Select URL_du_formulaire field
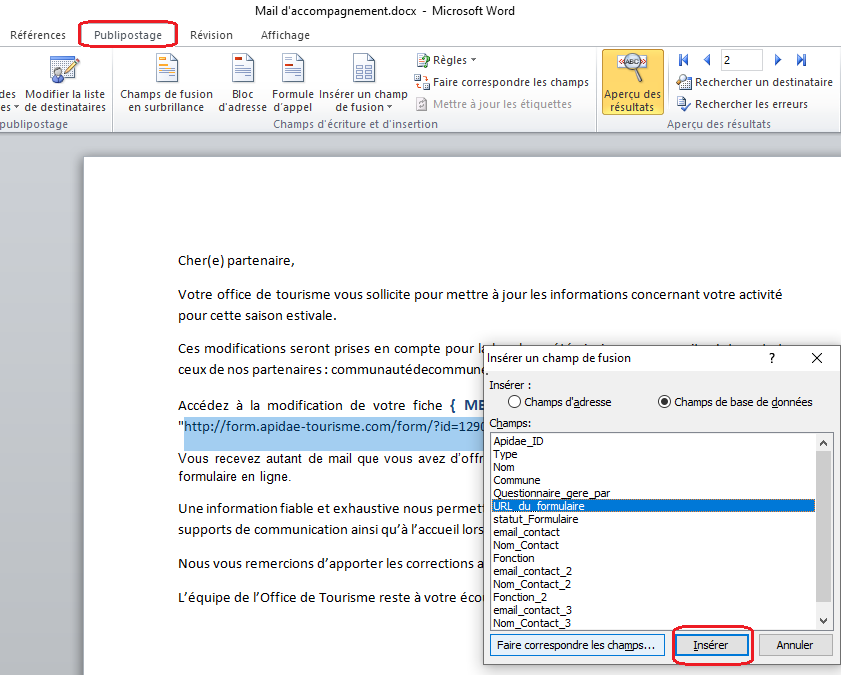The image size is (841, 675). [653, 506]
